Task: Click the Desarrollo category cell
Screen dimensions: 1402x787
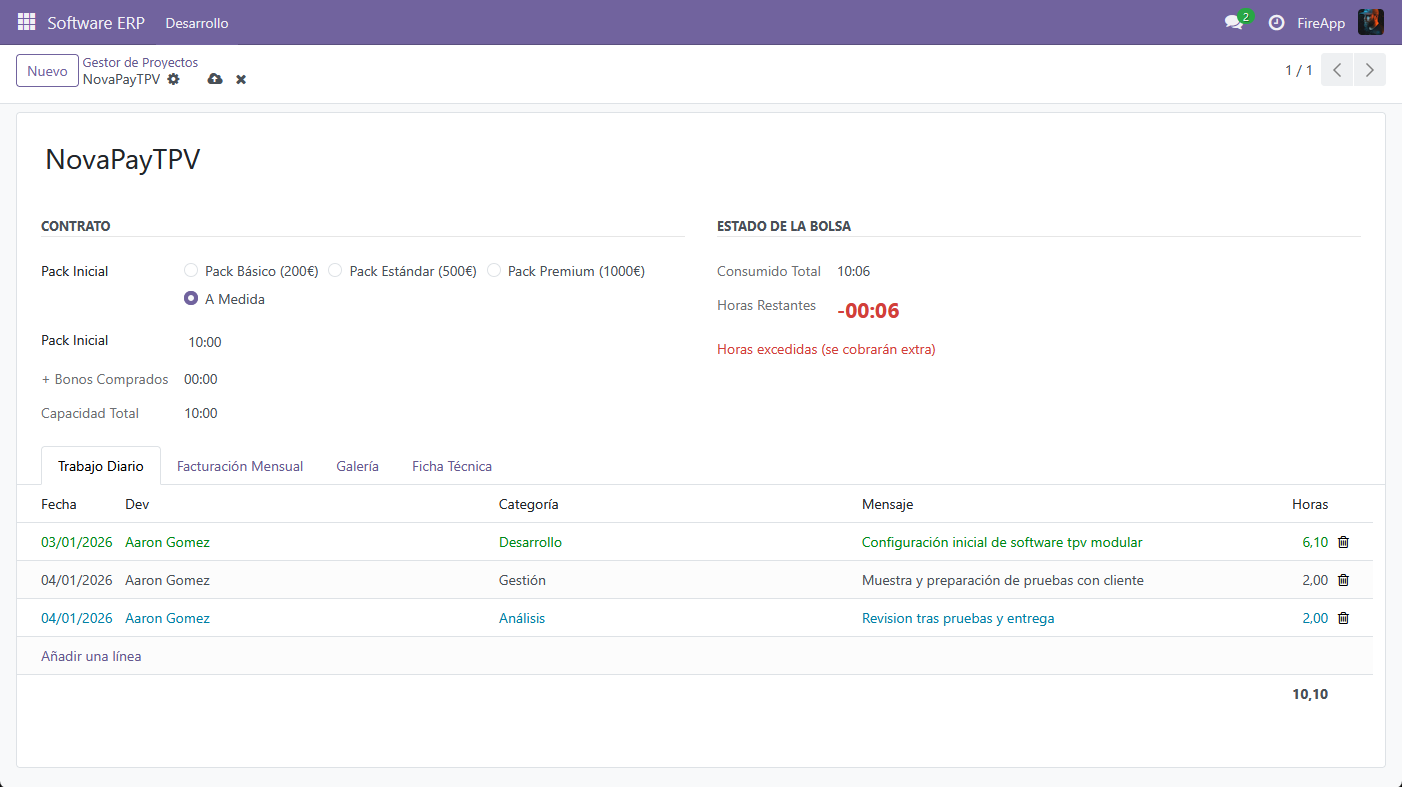Action: tap(530, 542)
